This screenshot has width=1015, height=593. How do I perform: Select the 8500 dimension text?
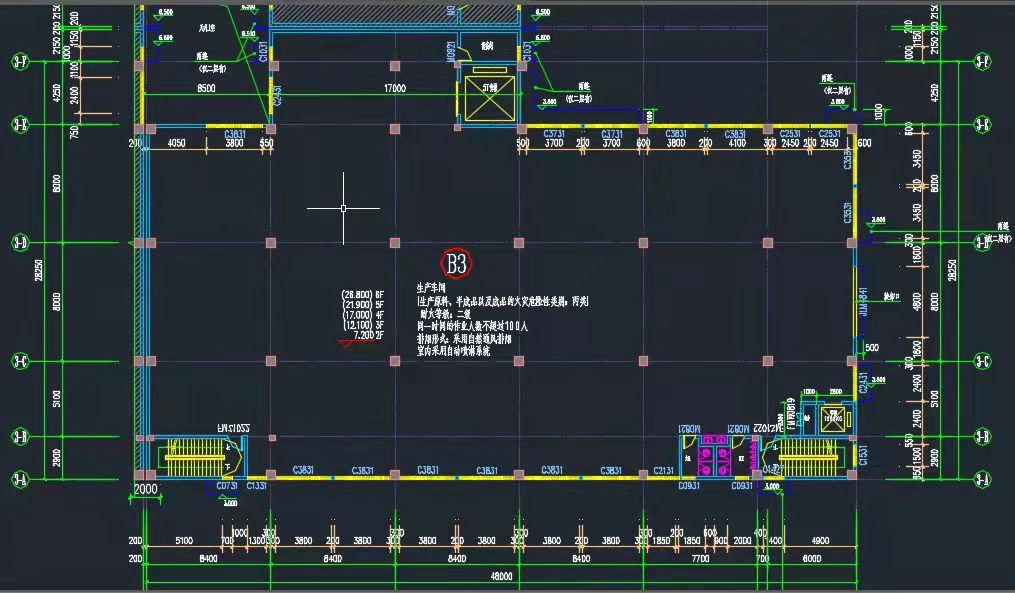pos(207,89)
